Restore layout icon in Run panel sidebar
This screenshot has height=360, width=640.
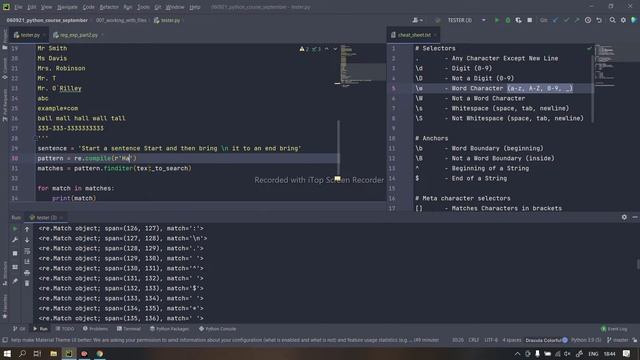15,267
